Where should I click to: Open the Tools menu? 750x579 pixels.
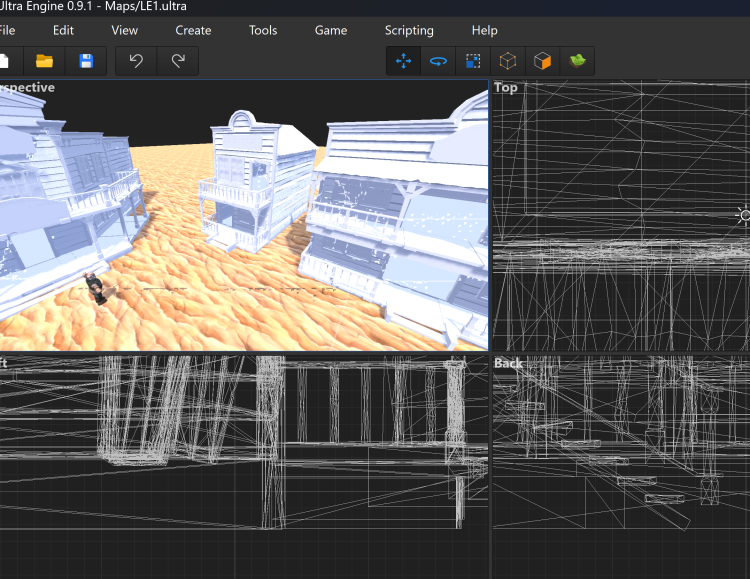pos(263,30)
